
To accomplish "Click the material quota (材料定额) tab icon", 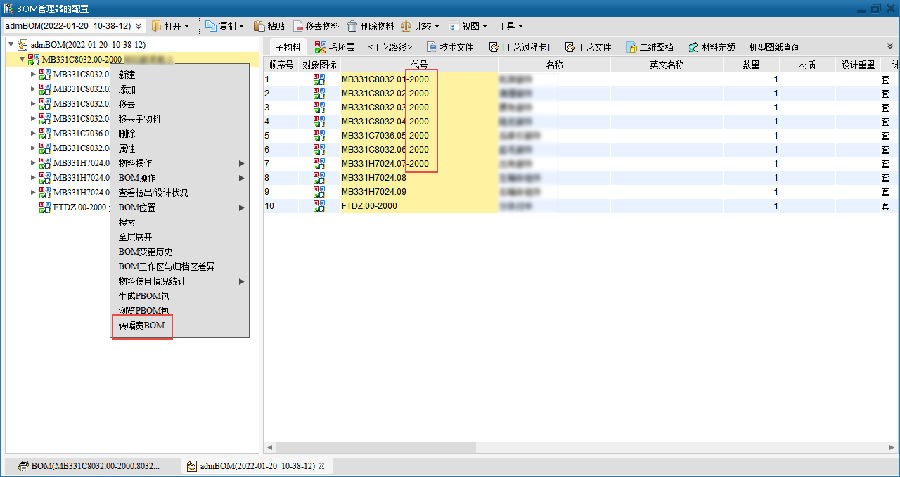I will 693,46.
